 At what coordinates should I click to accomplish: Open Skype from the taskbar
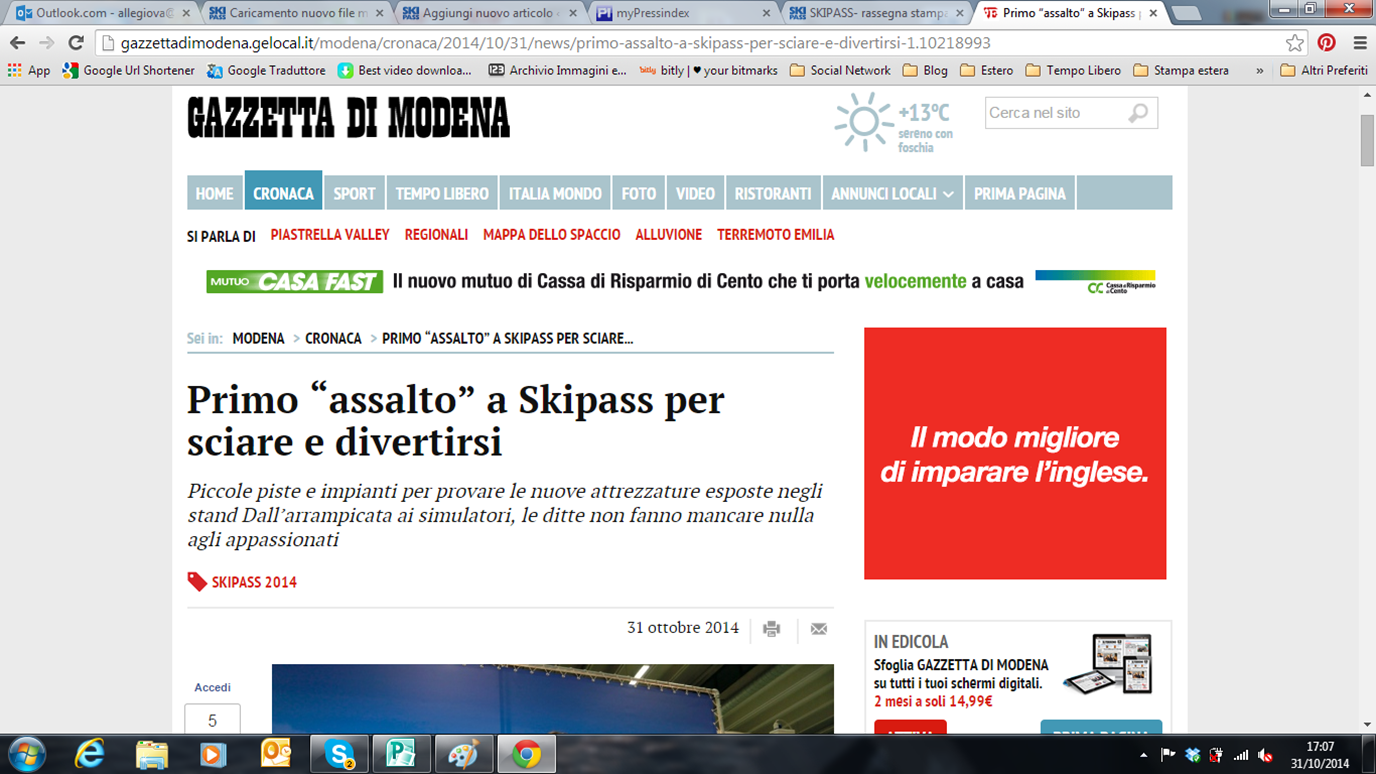339,754
